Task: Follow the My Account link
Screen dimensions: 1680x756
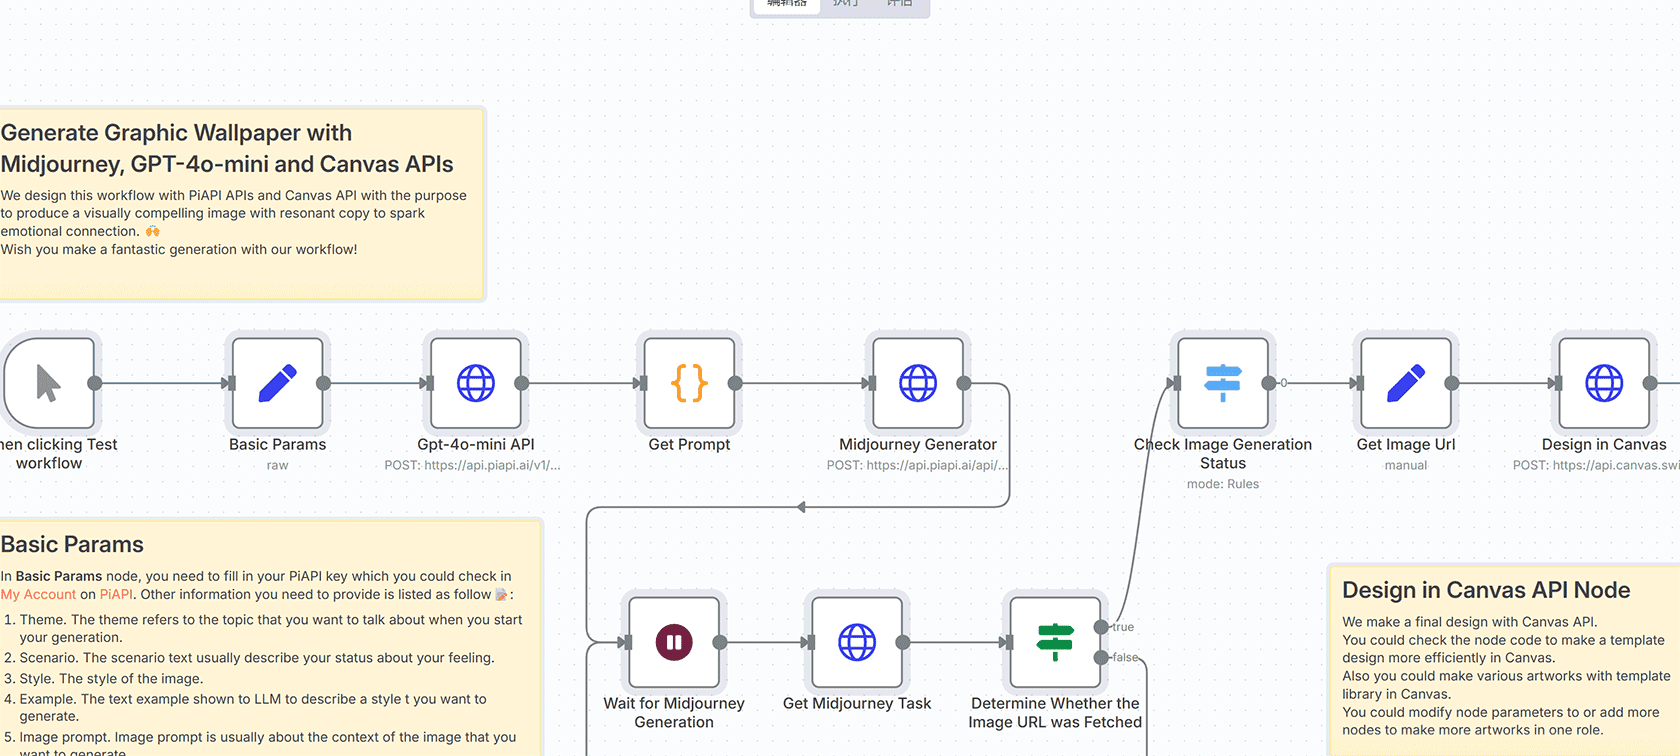Action: point(38,594)
